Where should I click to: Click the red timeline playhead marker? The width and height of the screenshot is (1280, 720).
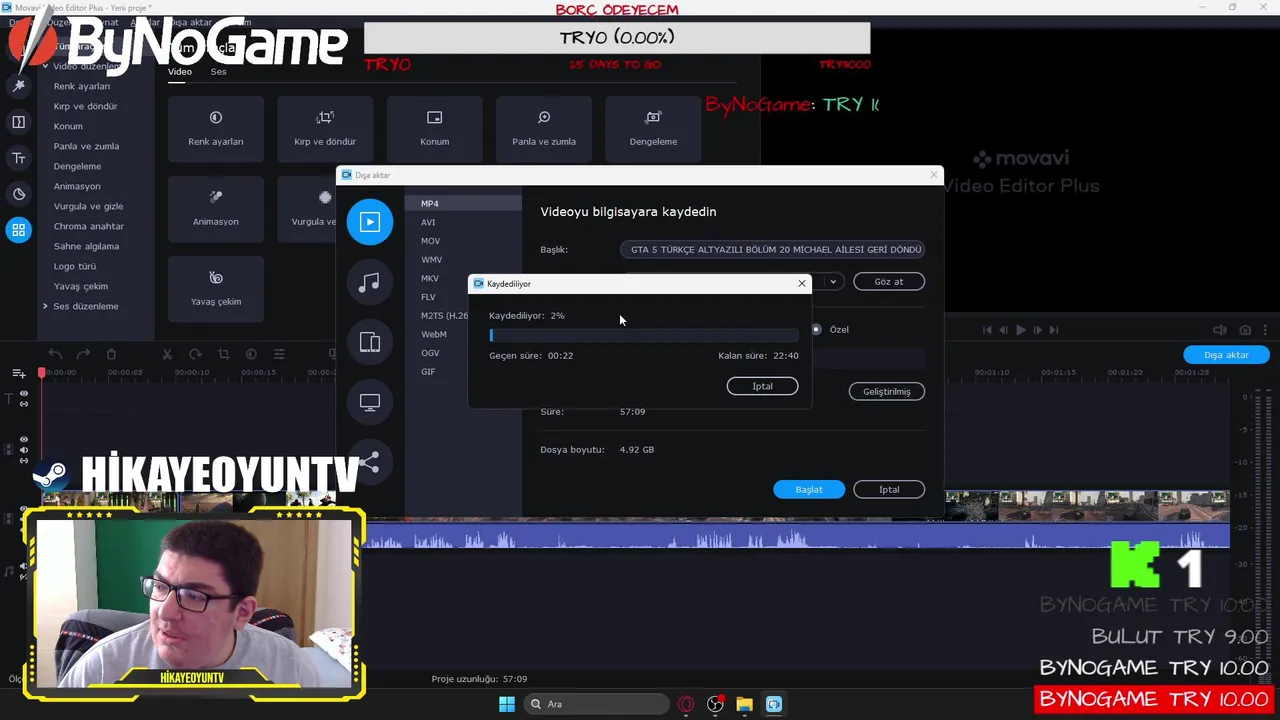pyautogui.click(x=42, y=373)
